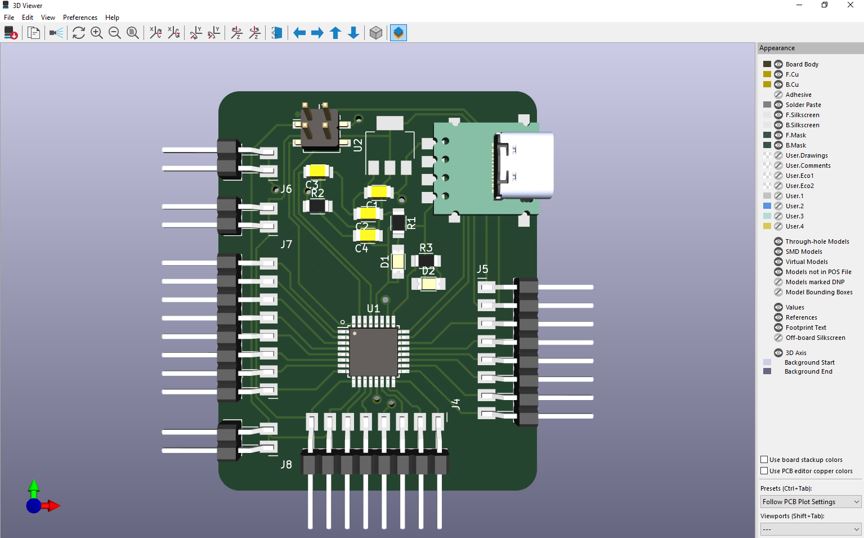
Task: Zoom in on the 3D view
Action: [x=97, y=33]
